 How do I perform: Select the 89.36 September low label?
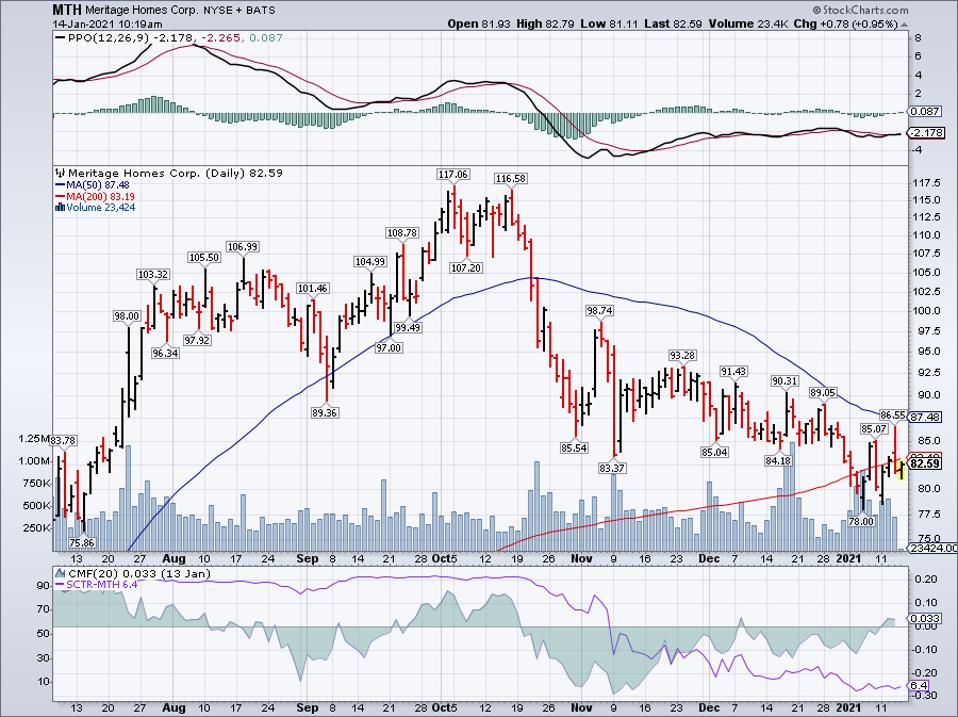click(324, 413)
